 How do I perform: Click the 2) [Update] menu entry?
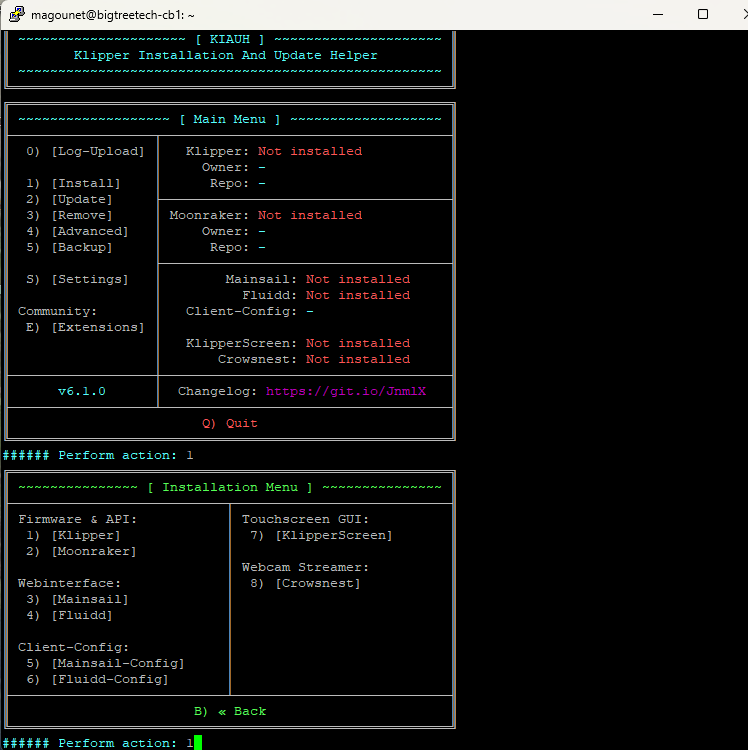[x=69, y=199]
